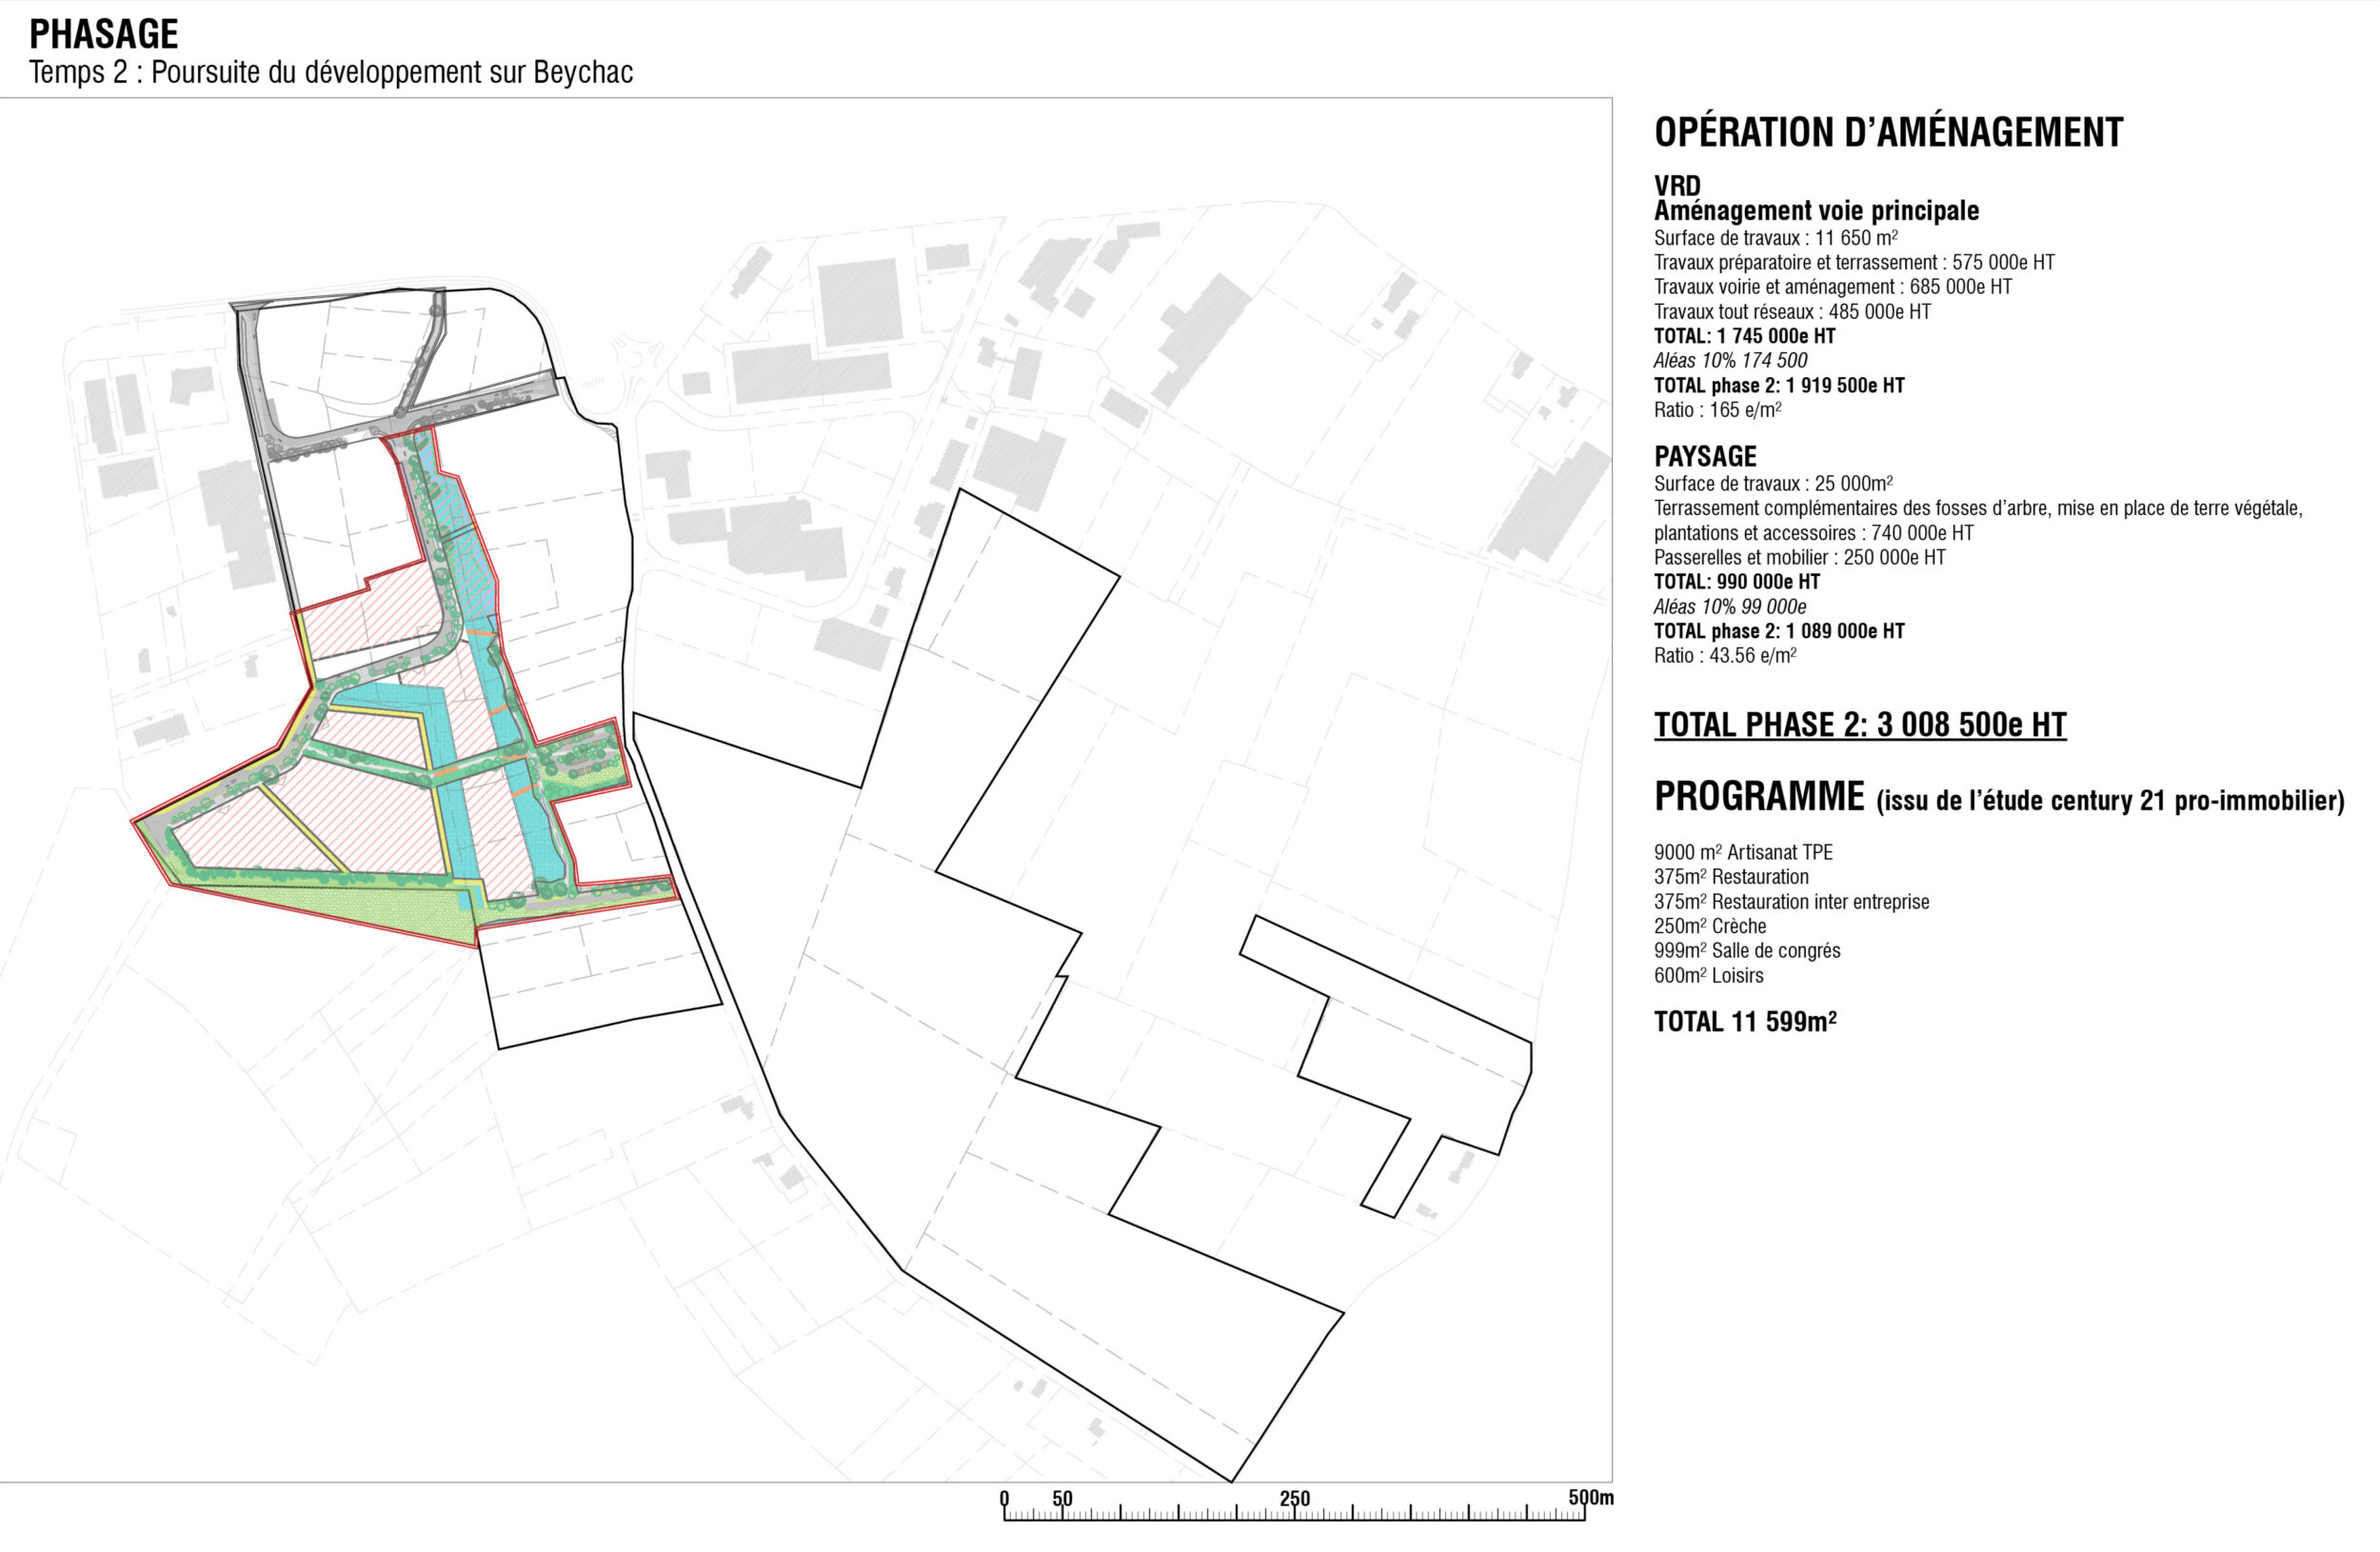Click the 'Aménagement voie principale' subheading
Screen dimensions: 2380x1552
[1816, 211]
